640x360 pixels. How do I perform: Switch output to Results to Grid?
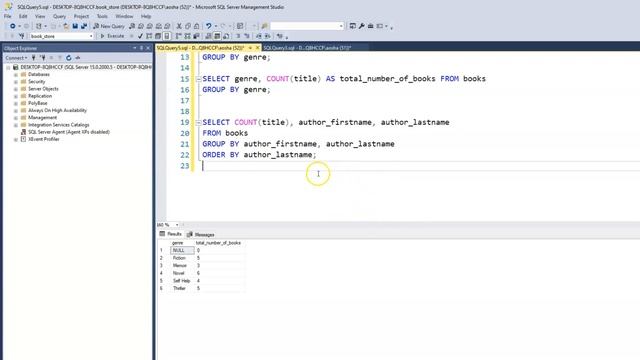pyautogui.click(x=217, y=36)
